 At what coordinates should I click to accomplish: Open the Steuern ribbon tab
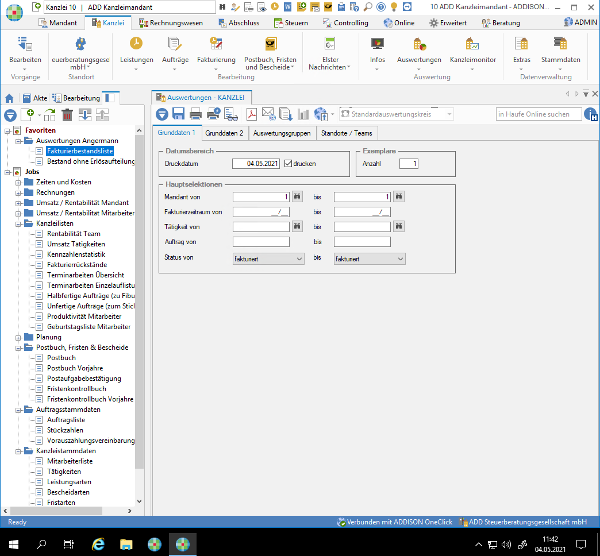pos(291,23)
